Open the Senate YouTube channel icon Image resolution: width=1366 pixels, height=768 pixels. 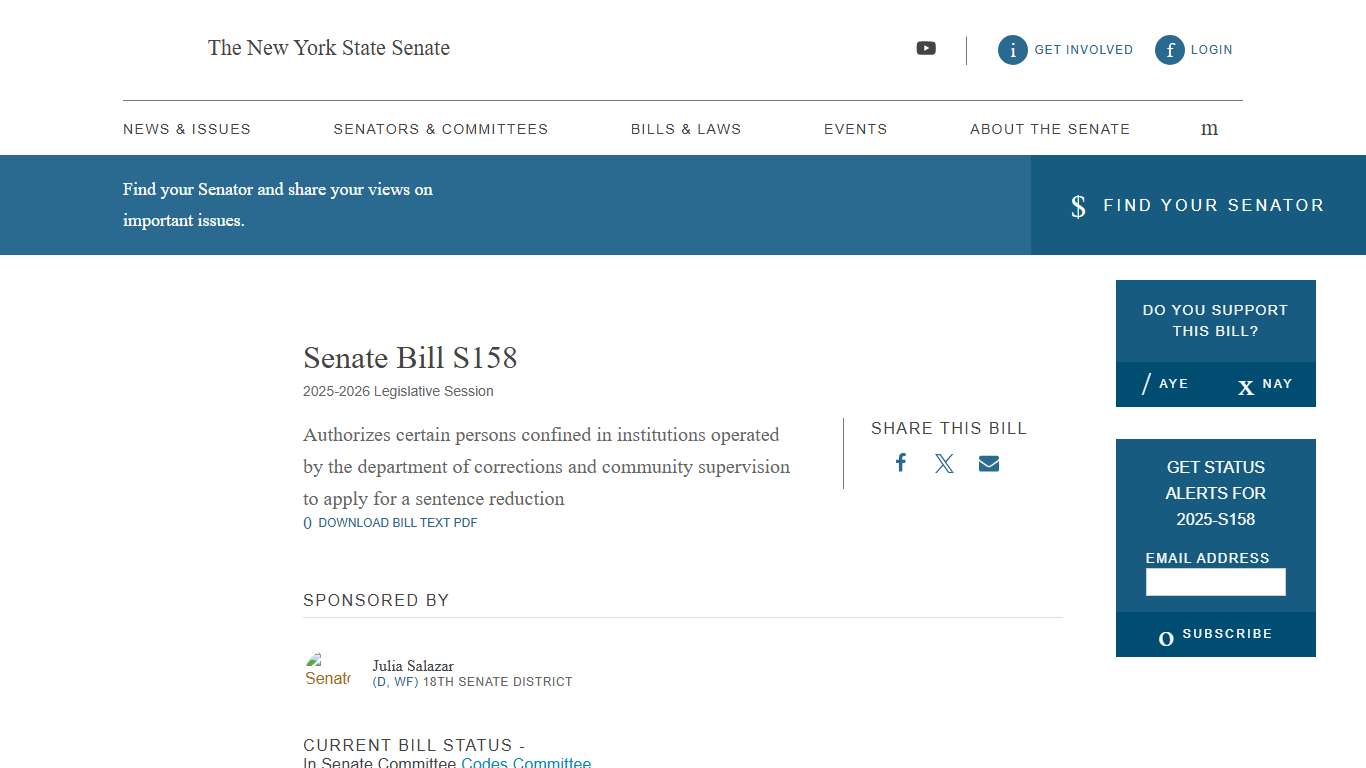pyautogui.click(x=926, y=48)
